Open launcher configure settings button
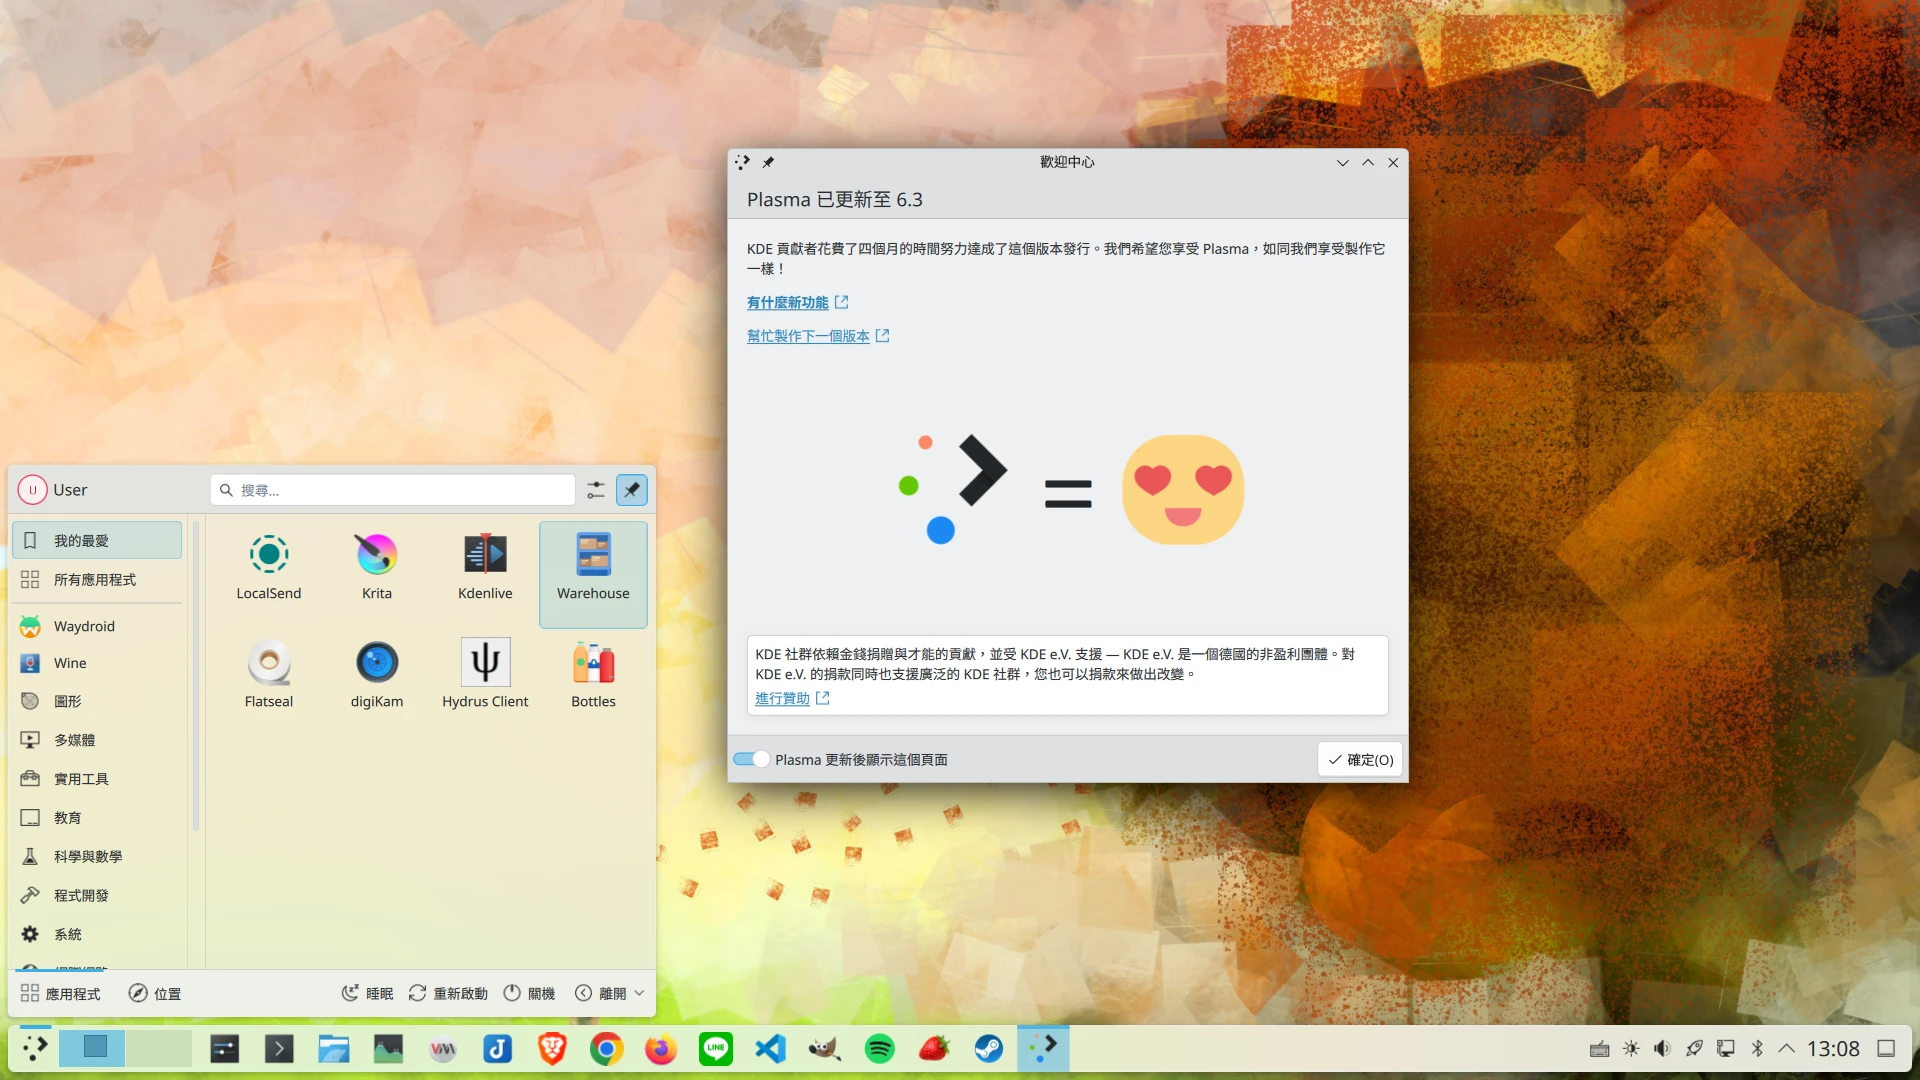Viewport: 1920px width, 1080px height. [596, 490]
